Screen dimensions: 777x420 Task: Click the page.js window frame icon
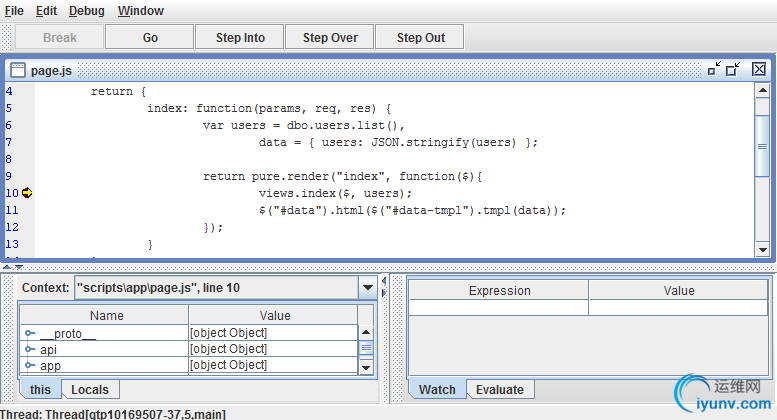18,70
